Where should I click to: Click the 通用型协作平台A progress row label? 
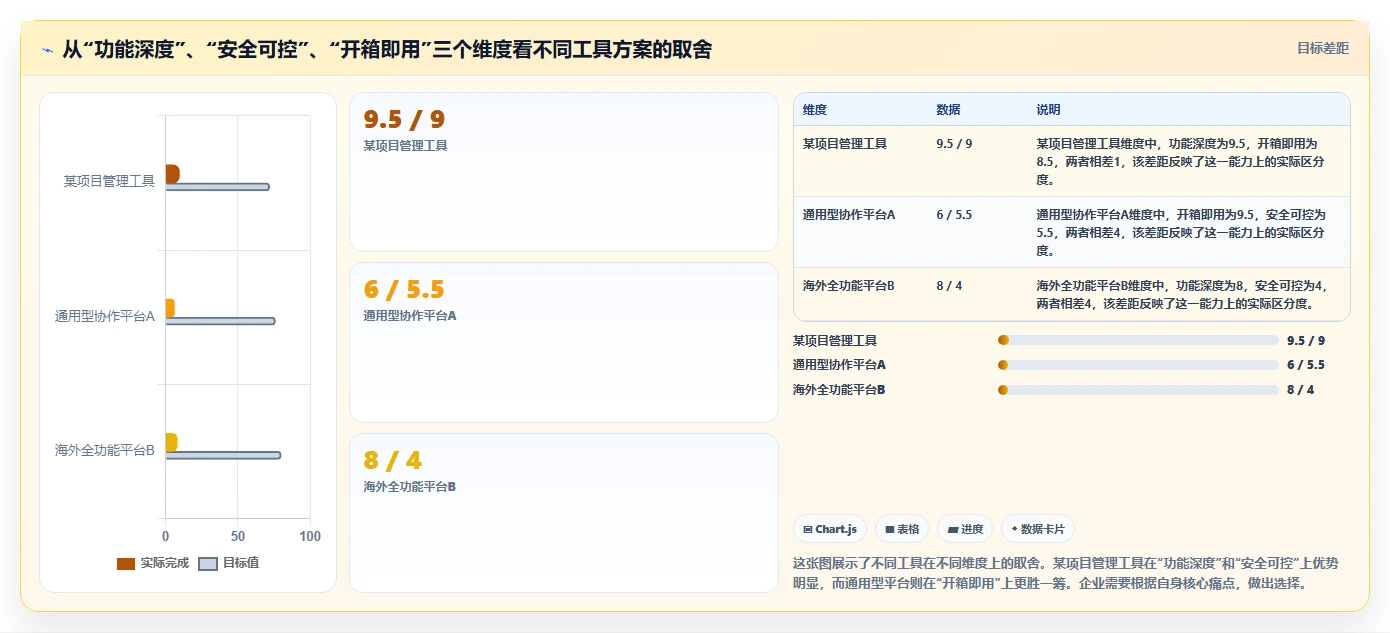(839, 365)
